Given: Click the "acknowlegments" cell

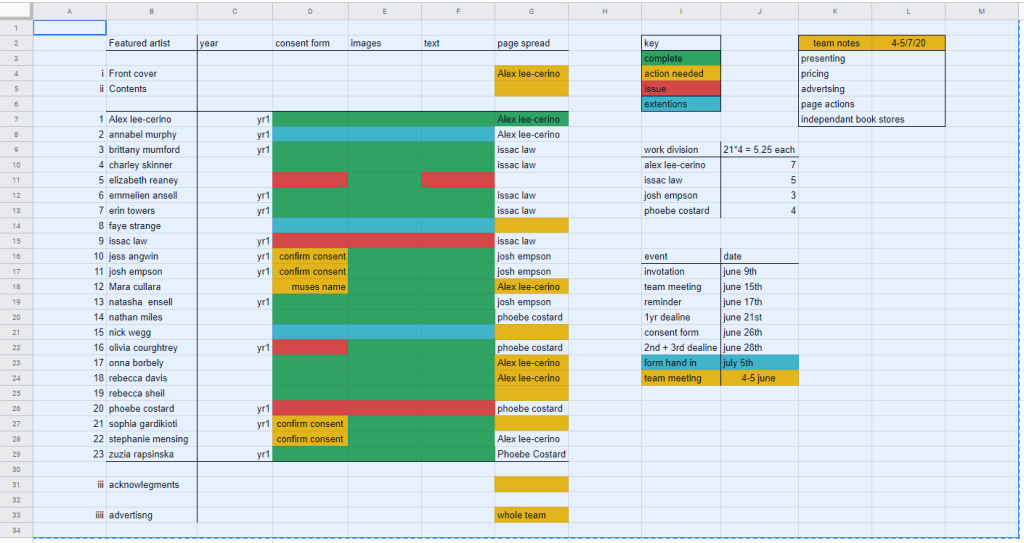Looking at the screenshot, I should point(151,485).
